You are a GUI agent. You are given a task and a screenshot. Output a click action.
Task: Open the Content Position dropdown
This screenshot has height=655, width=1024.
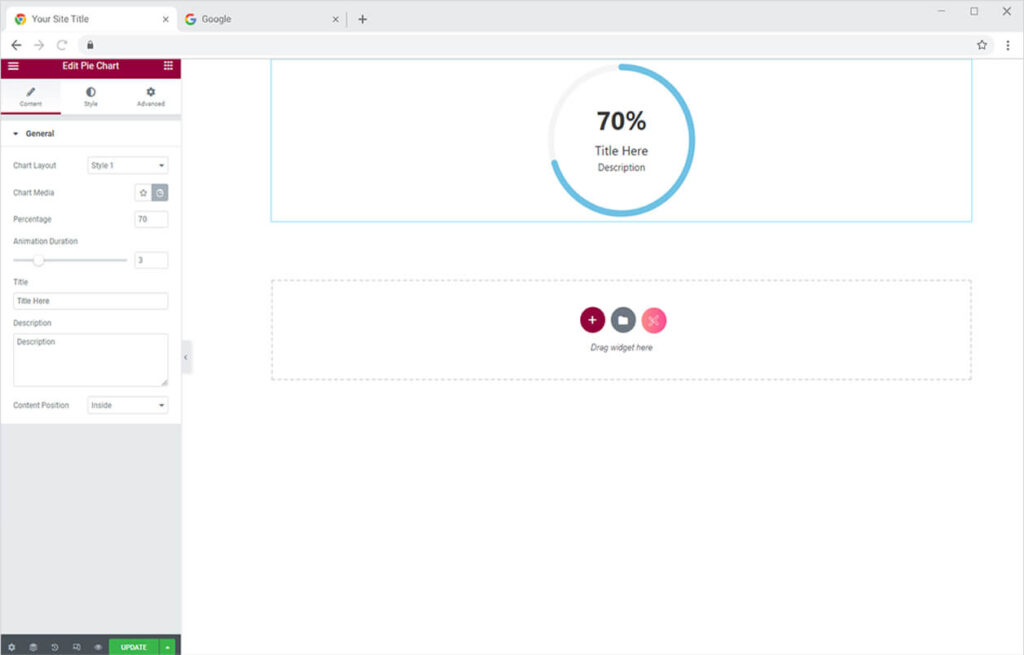(128, 406)
